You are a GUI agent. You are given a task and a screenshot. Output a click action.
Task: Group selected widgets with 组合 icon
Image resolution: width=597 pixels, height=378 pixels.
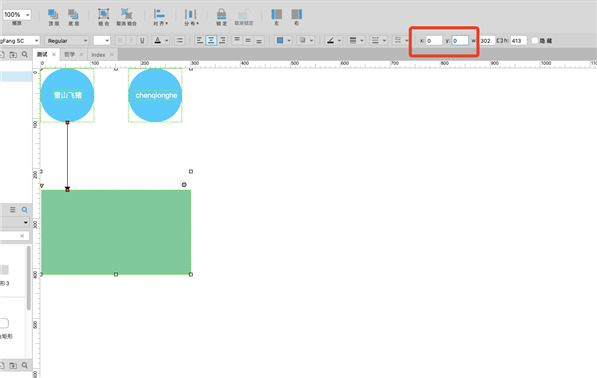tap(104, 17)
